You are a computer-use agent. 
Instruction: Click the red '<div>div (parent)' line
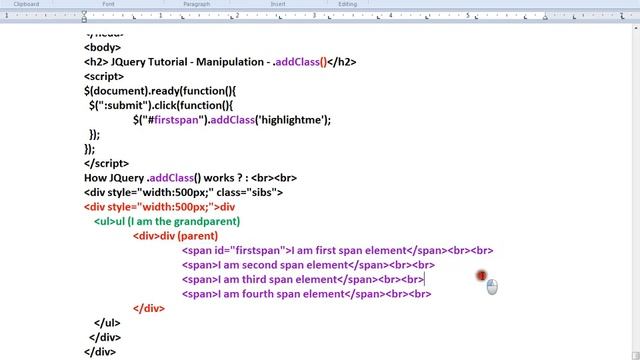(176, 236)
